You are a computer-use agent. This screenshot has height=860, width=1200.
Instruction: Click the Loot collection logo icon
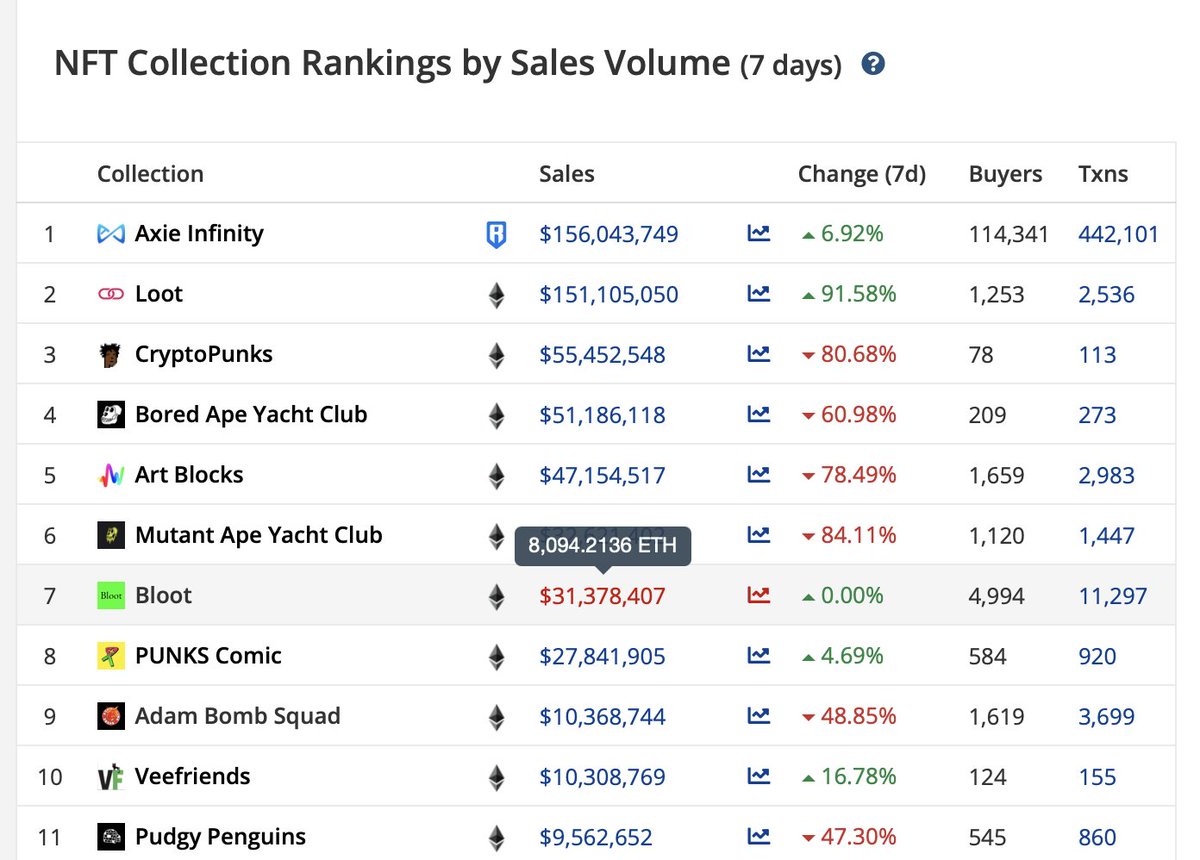pos(111,294)
